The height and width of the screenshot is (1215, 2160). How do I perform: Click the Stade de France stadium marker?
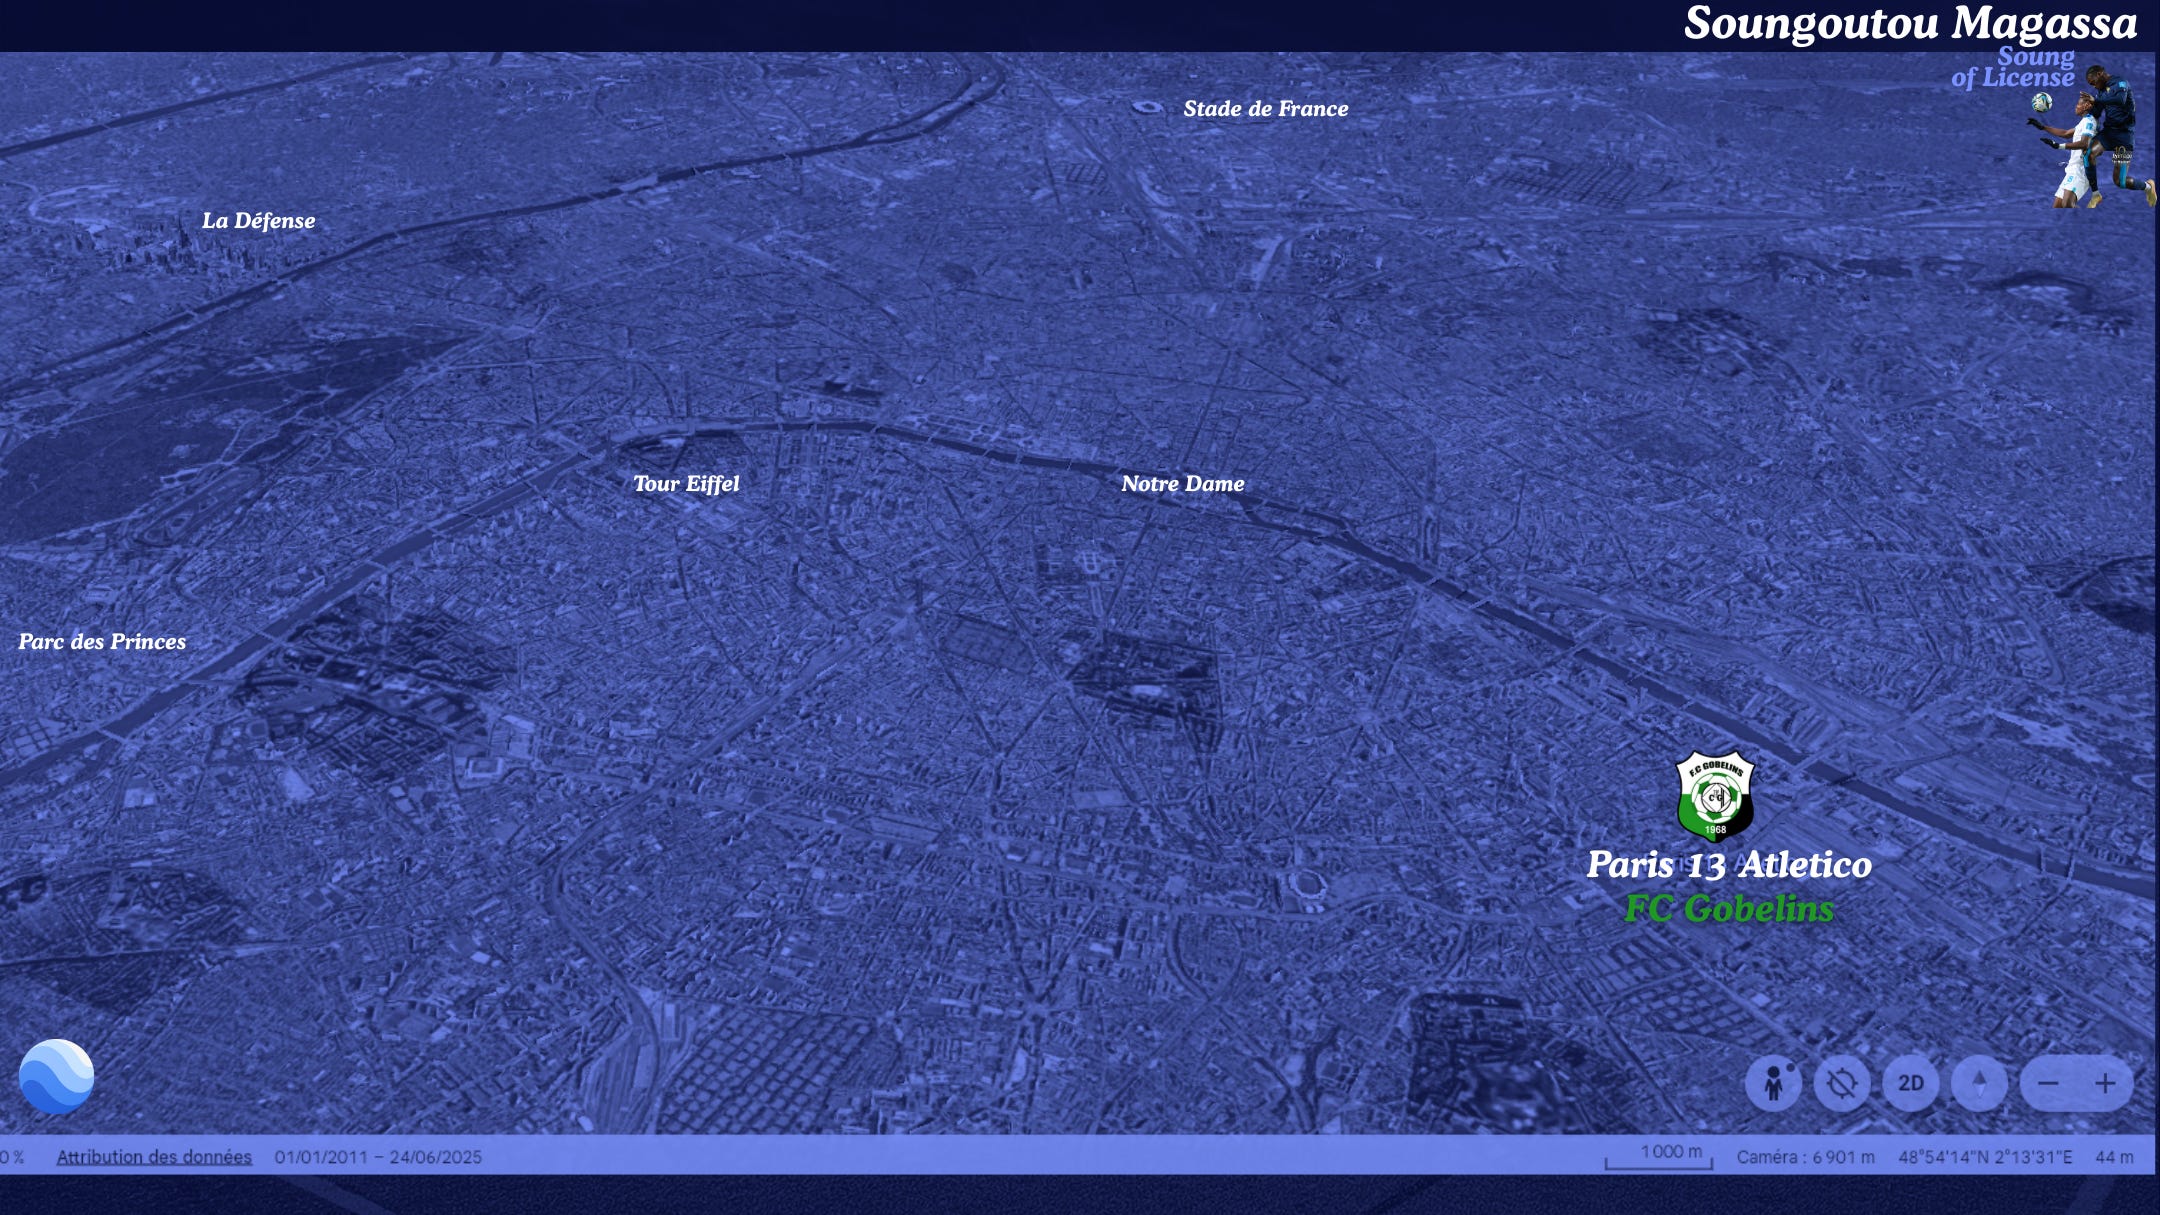pyautogui.click(x=1146, y=107)
